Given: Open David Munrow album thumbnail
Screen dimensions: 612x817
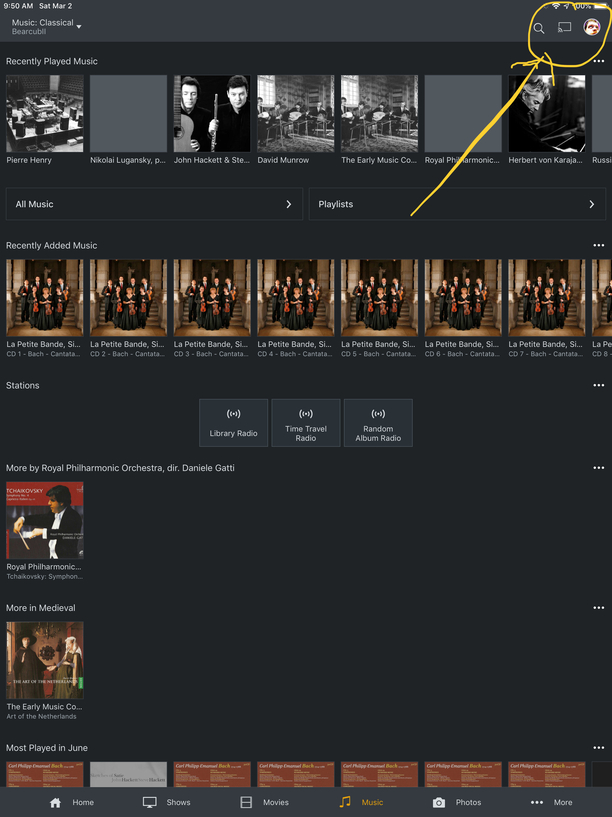Looking at the screenshot, I should click(x=296, y=114).
